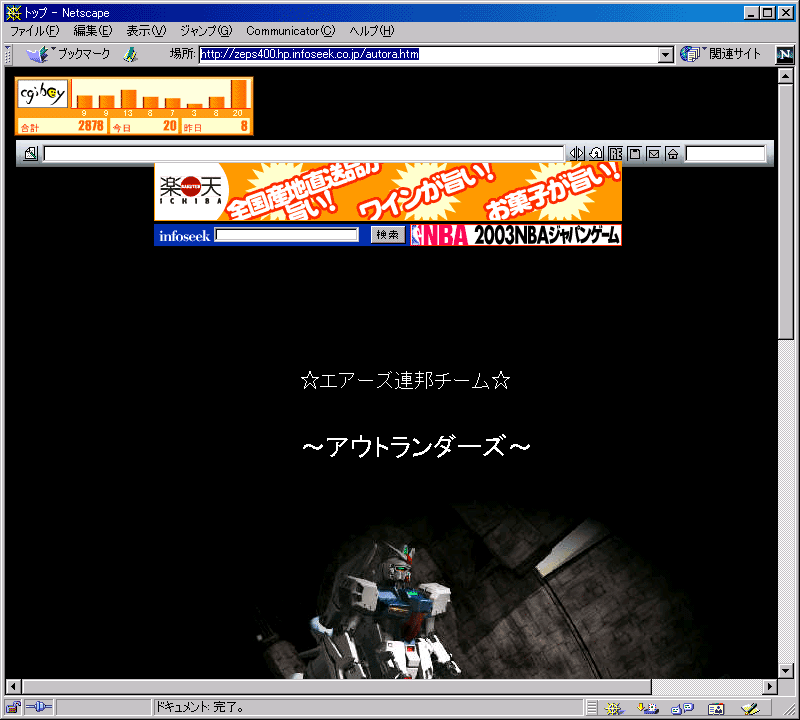Click the cgiboy counter logo
Viewport: 800px width, 720px height.
[x=43, y=93]
